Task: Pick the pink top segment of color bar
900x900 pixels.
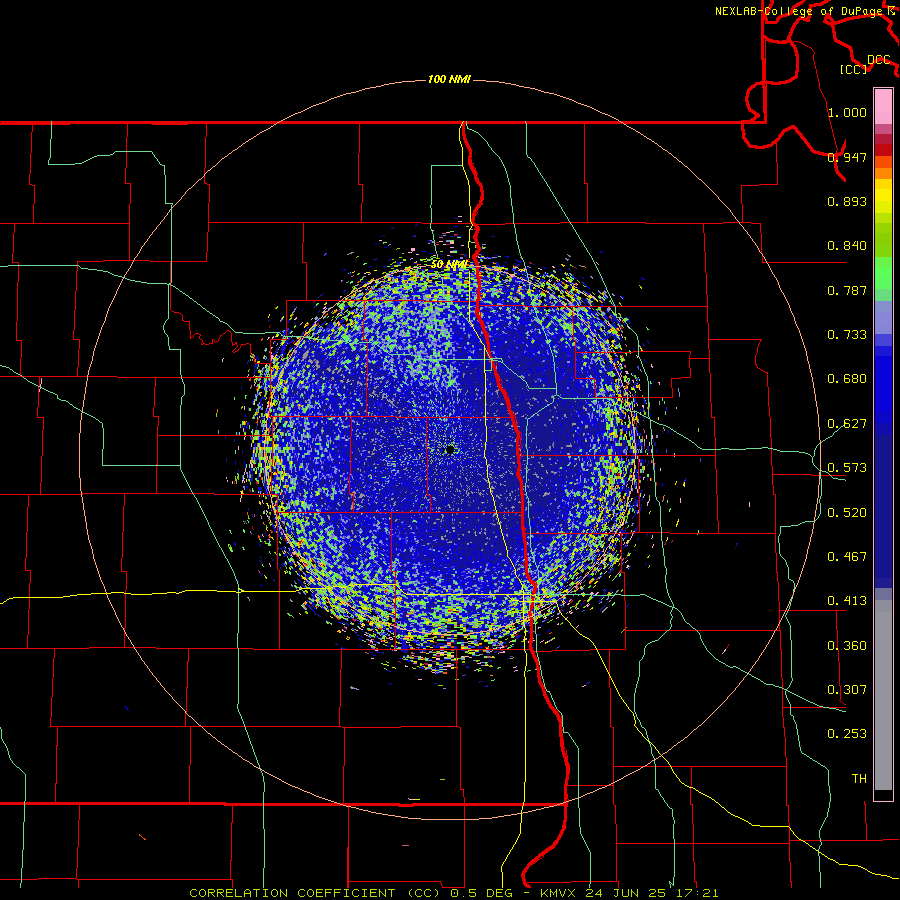Action: [x=883, y=107]
